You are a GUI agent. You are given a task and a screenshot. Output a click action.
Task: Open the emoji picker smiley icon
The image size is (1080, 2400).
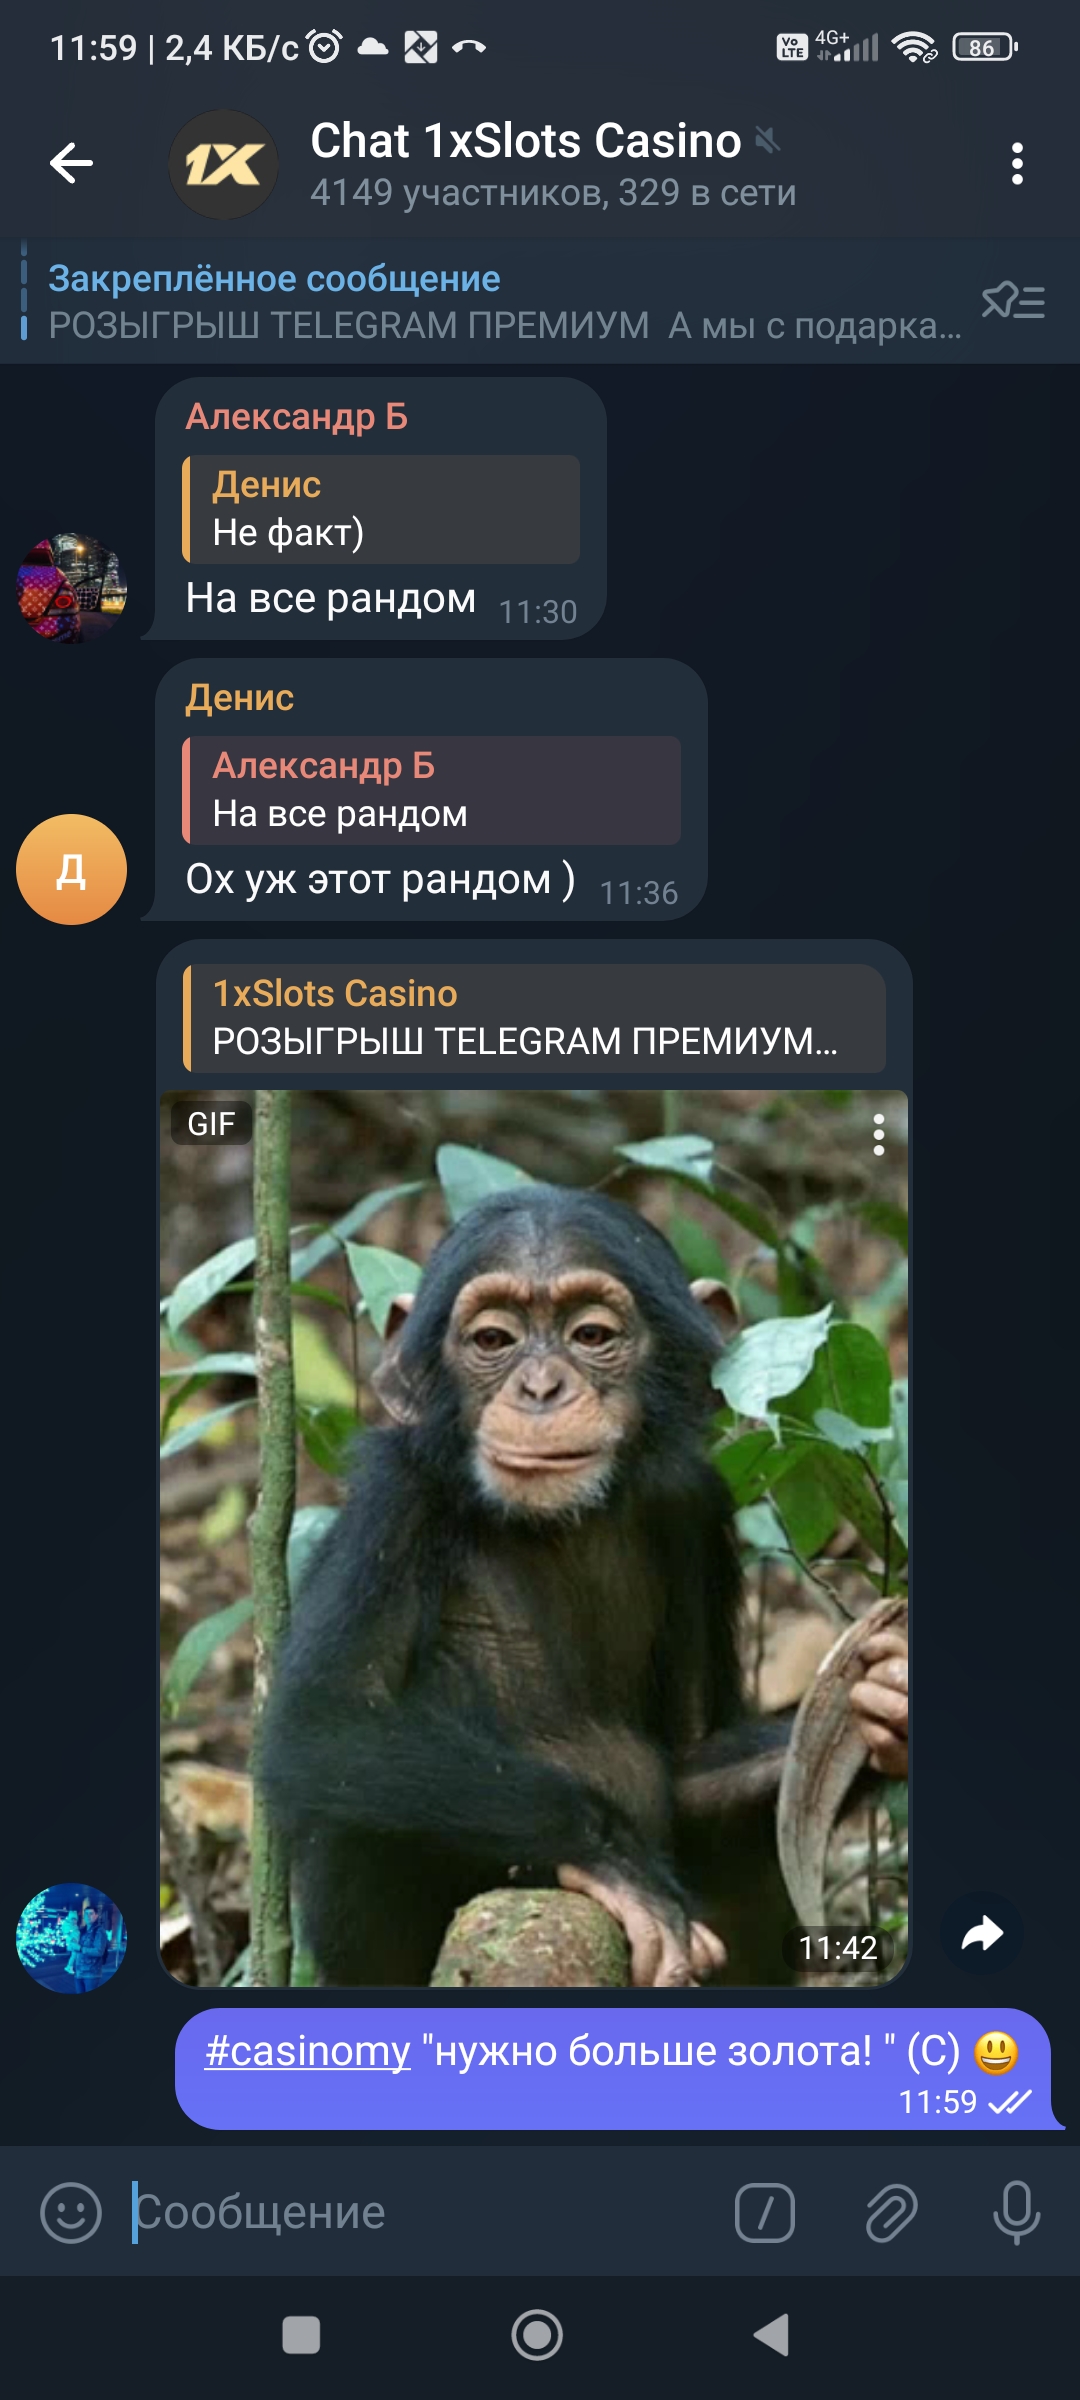(x=71, y=2212)
